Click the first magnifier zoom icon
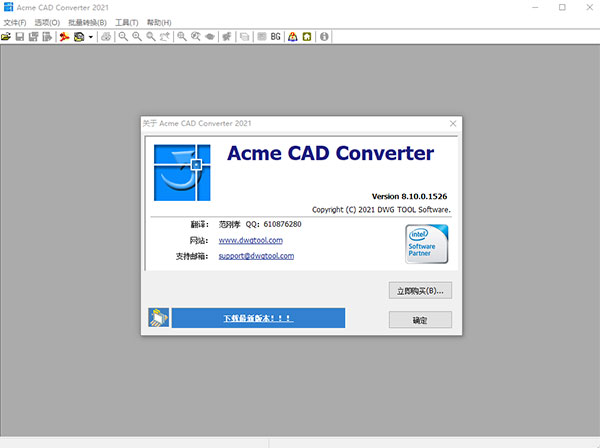This screenshot has height=448, width=600. point(123,37)
